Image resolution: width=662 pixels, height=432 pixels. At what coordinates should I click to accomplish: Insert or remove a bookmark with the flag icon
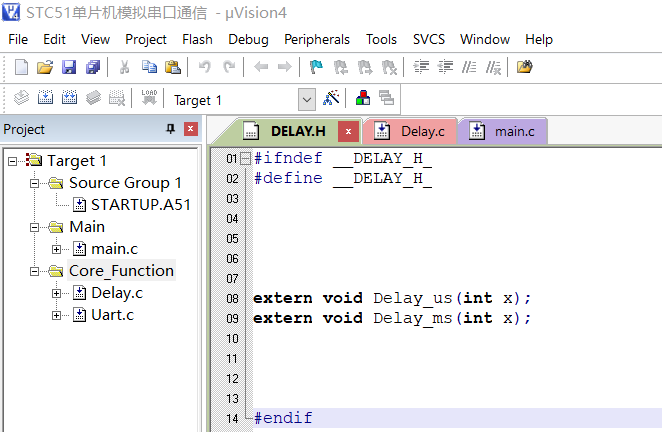[316, 67]
